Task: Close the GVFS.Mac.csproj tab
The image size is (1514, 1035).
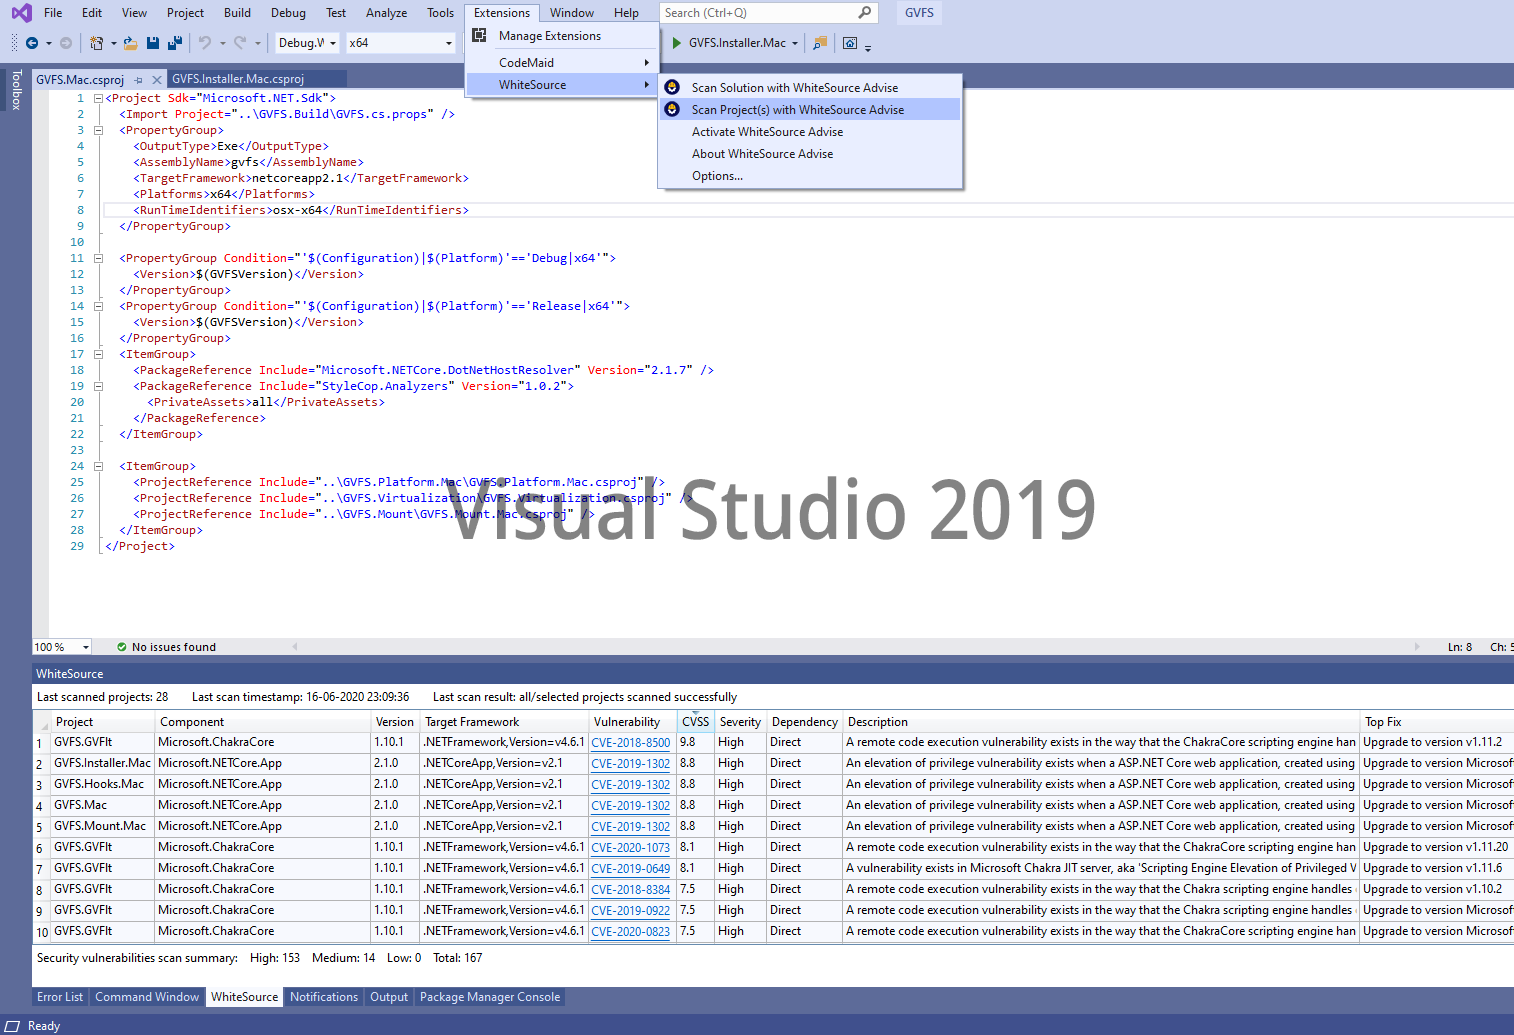Action: (x=157, y=80)
